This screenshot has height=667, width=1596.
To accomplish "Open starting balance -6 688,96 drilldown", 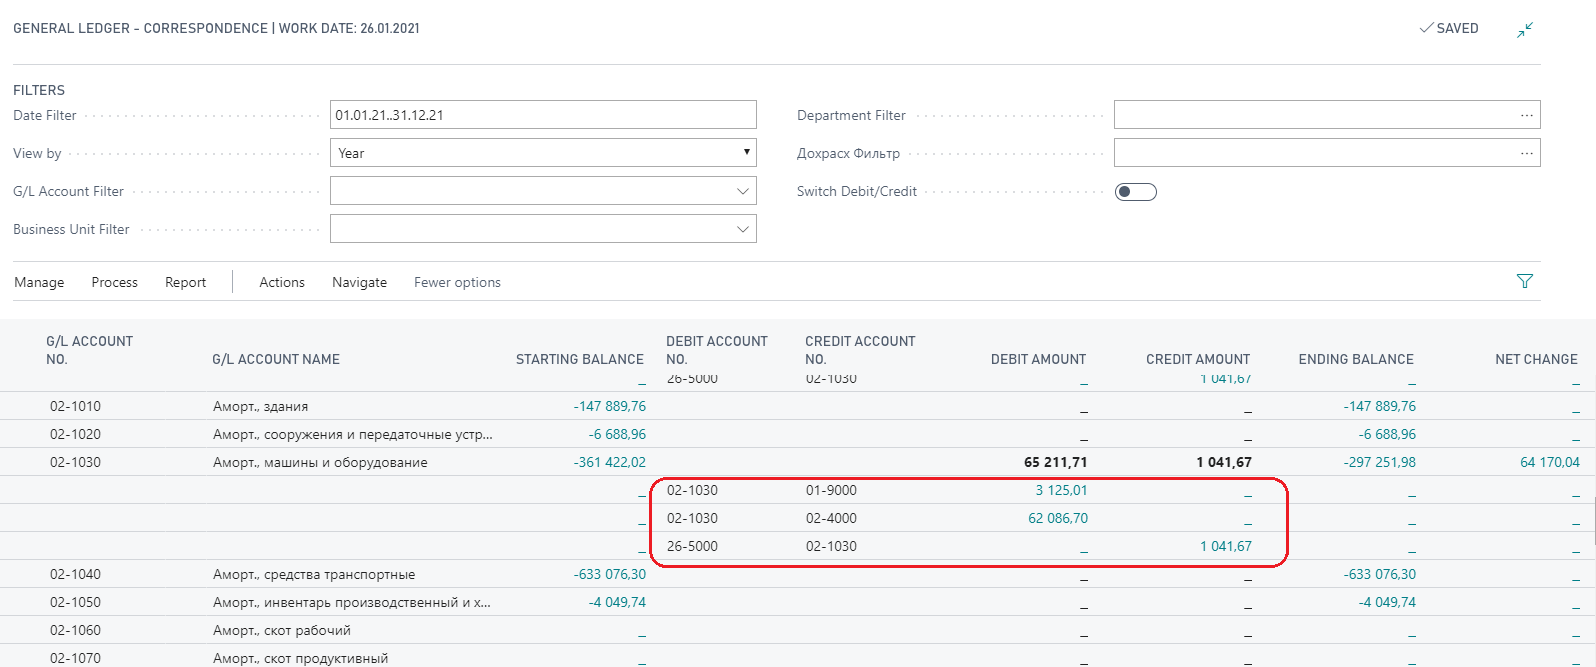I will click(617, 434).
